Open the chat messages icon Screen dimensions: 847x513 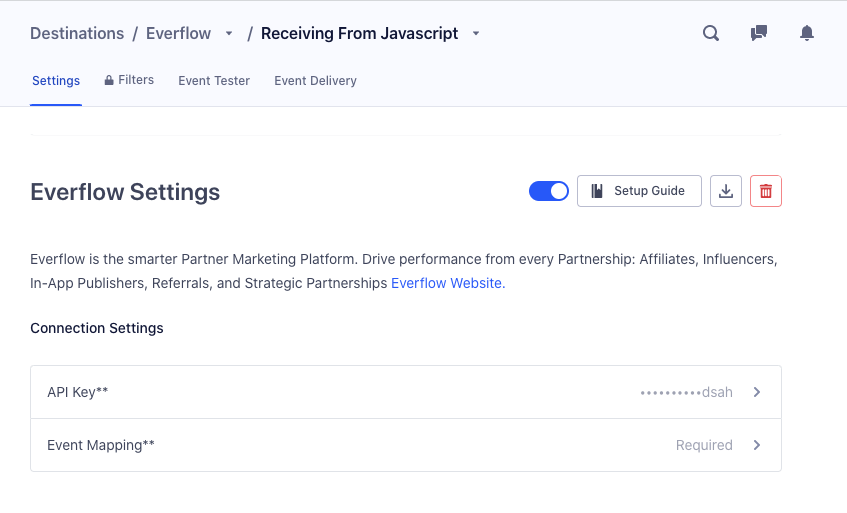[x=759, y=33]
